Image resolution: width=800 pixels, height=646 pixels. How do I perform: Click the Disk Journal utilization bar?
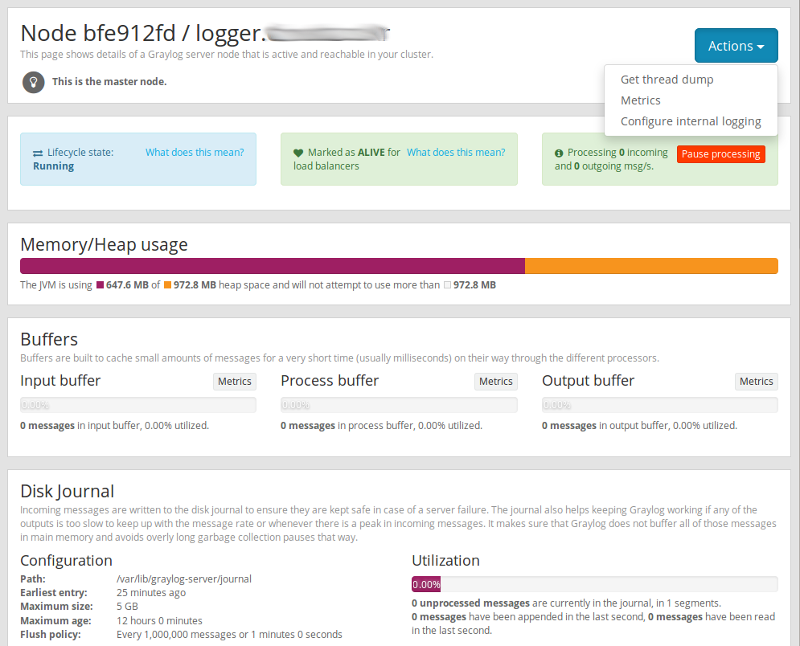click(594, 584)
